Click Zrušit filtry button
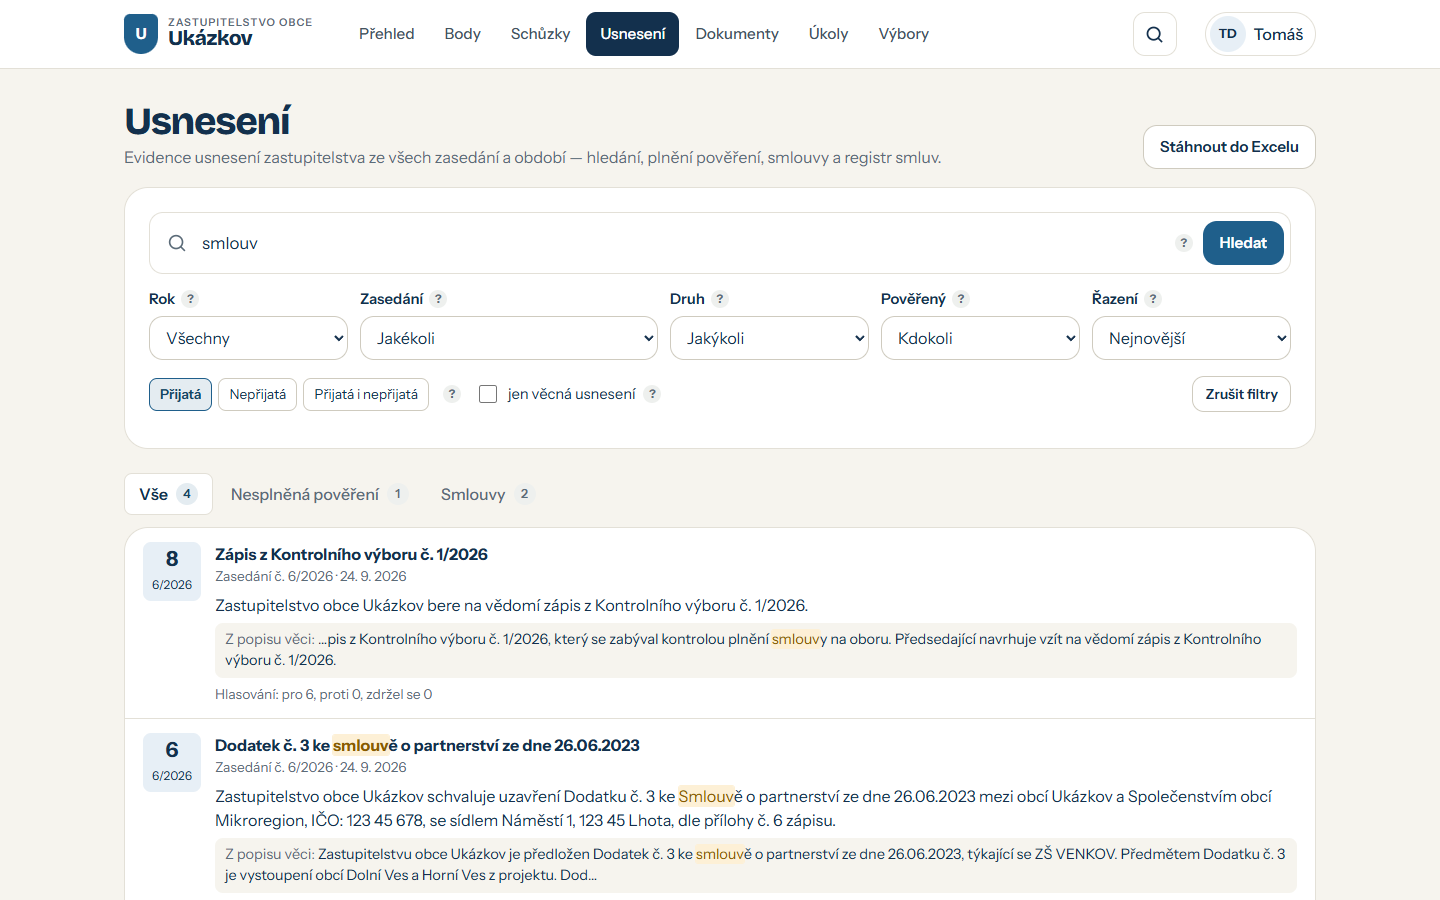This screenshot has height=900, width=1440. (1241, 394)
